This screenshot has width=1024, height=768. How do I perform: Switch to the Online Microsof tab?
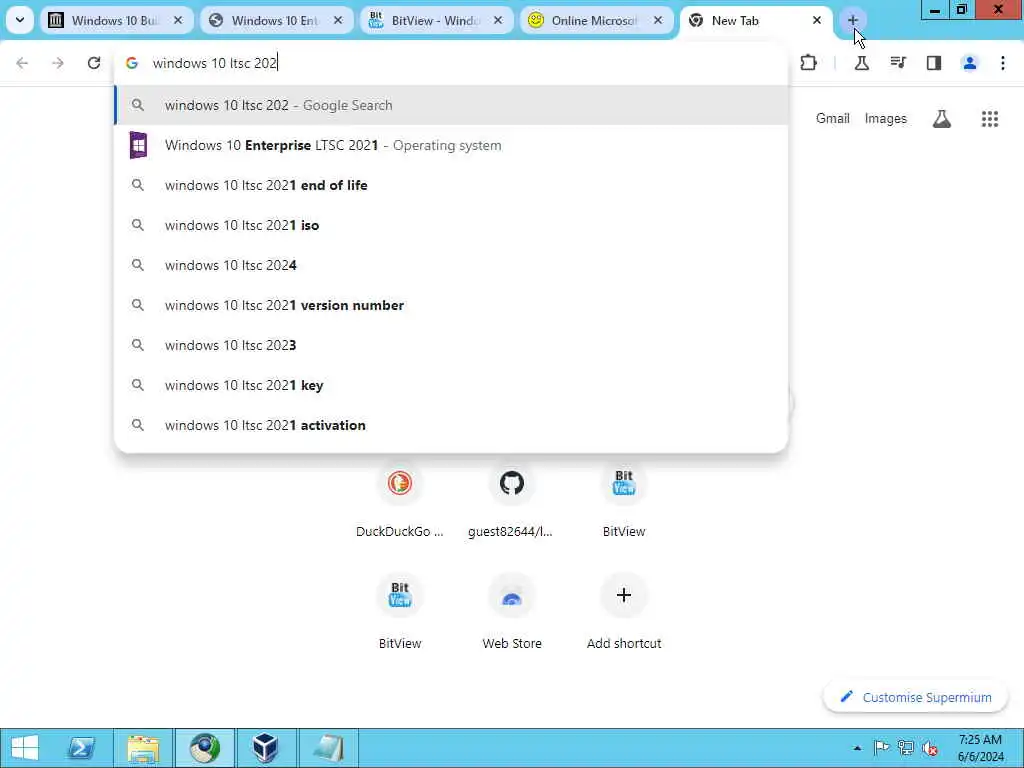click(x=596, y=20)
